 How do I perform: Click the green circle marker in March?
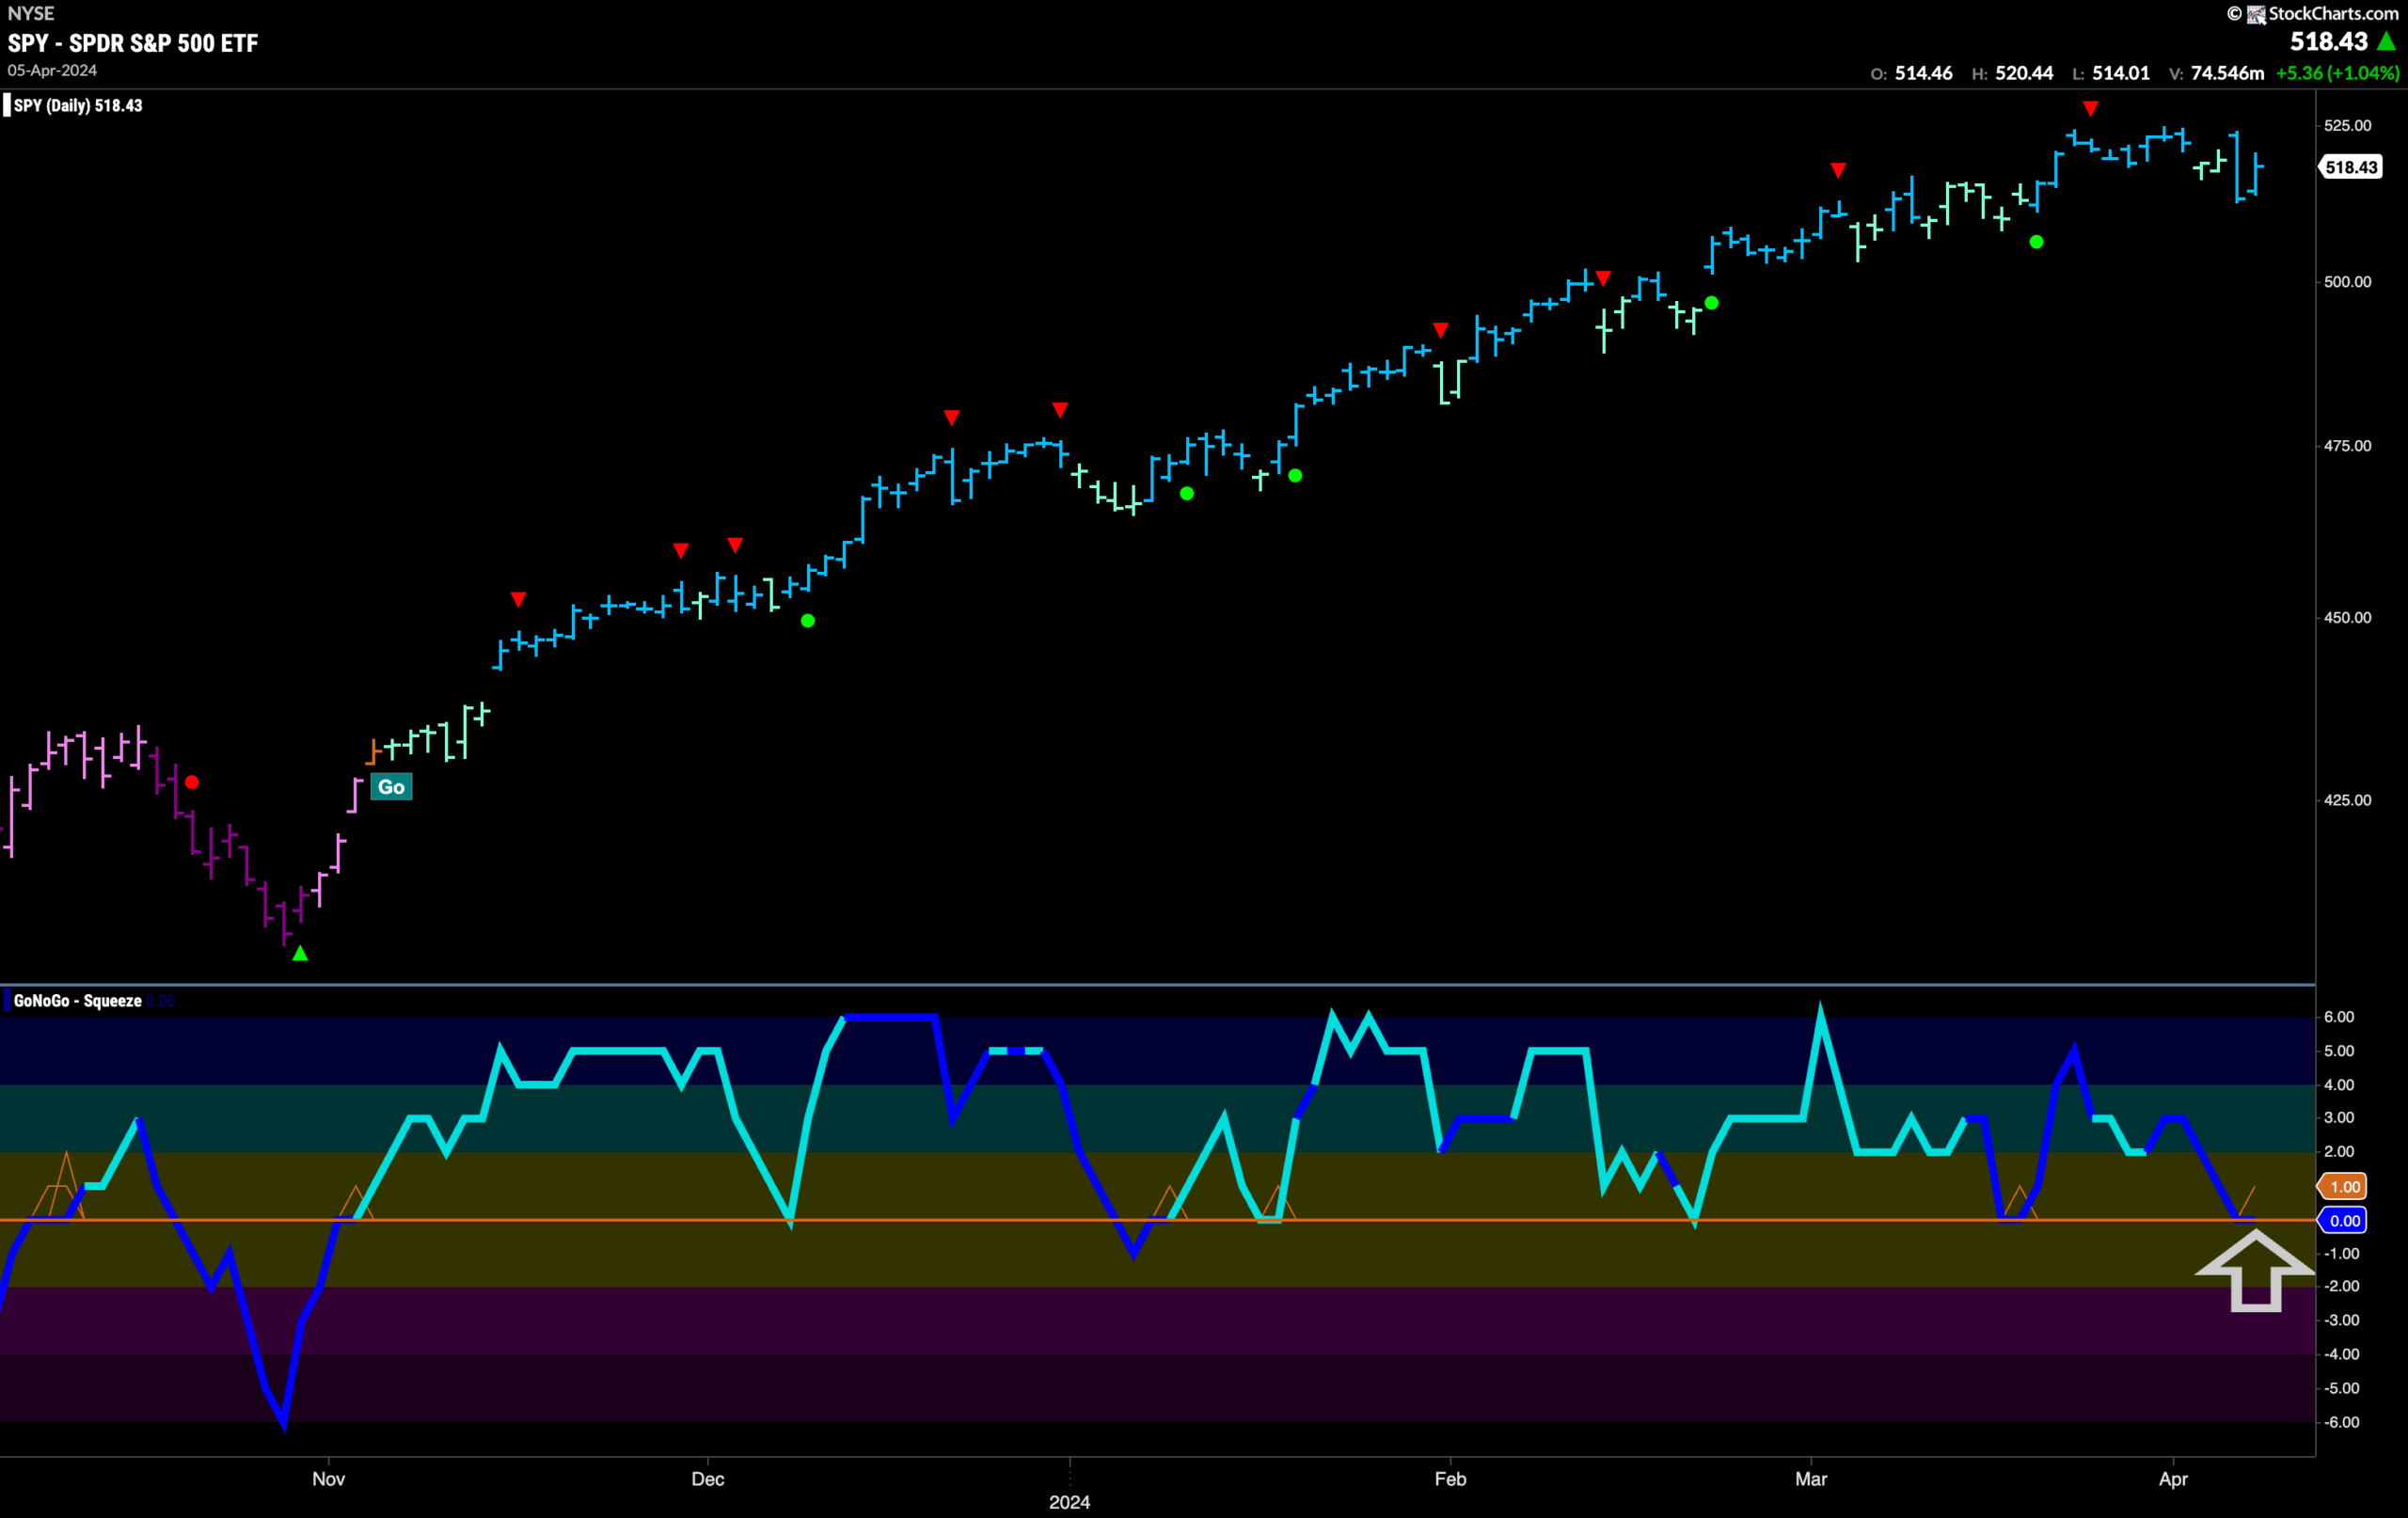pos(2037,242)
